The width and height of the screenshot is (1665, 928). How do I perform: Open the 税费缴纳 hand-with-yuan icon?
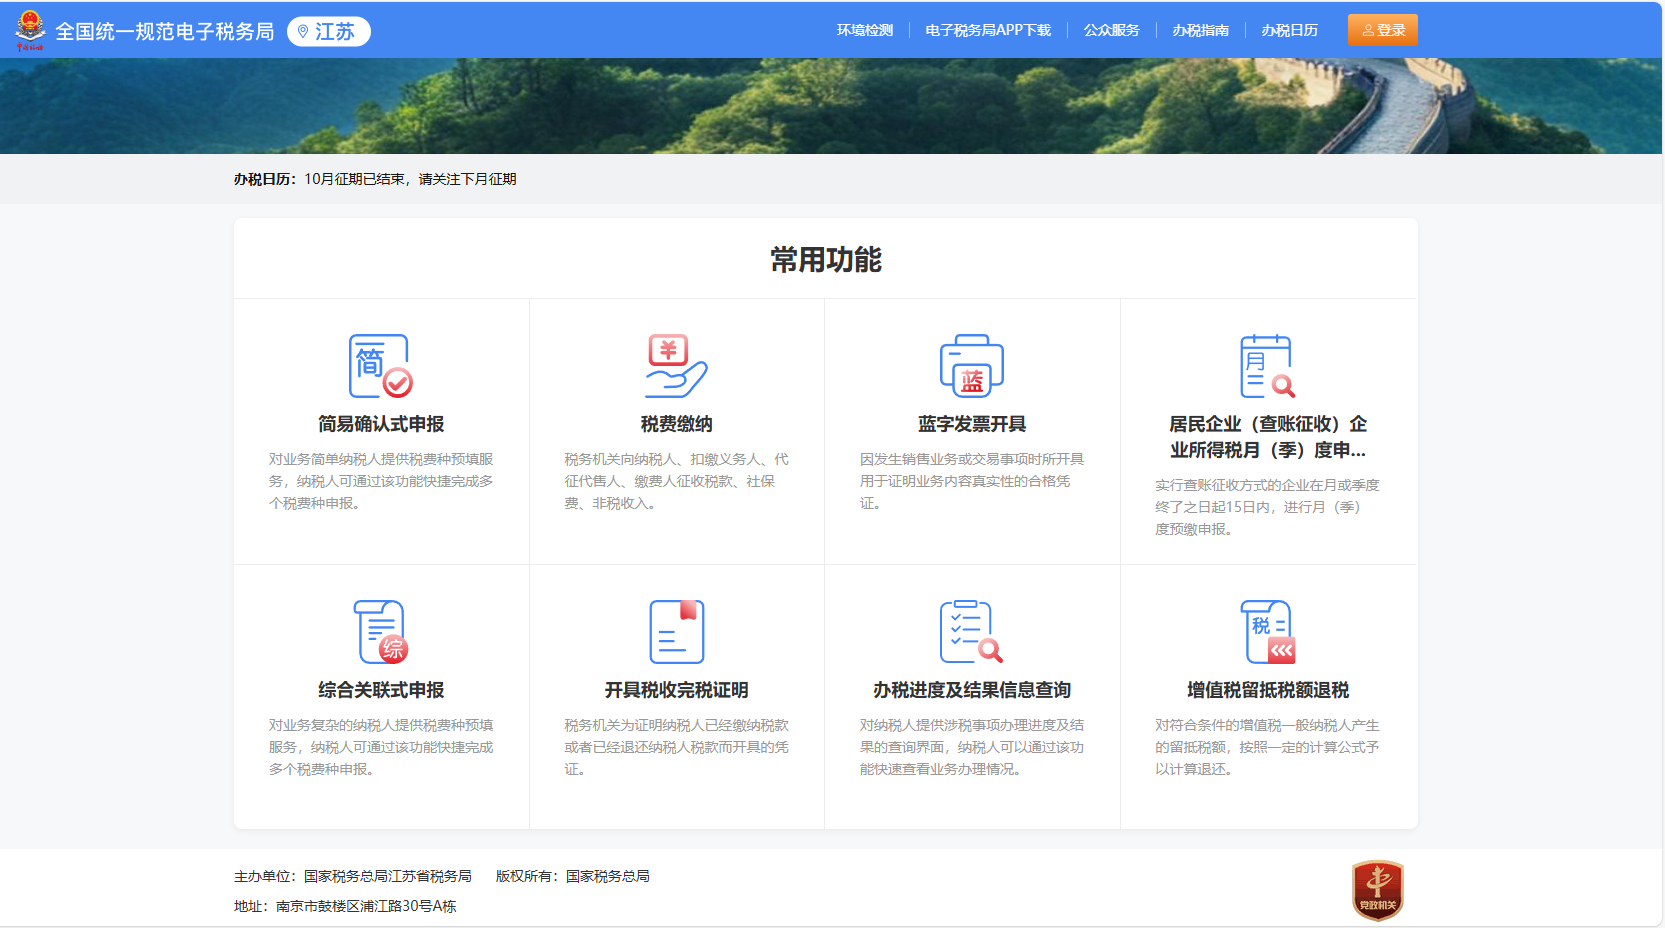tap(676, 366)
